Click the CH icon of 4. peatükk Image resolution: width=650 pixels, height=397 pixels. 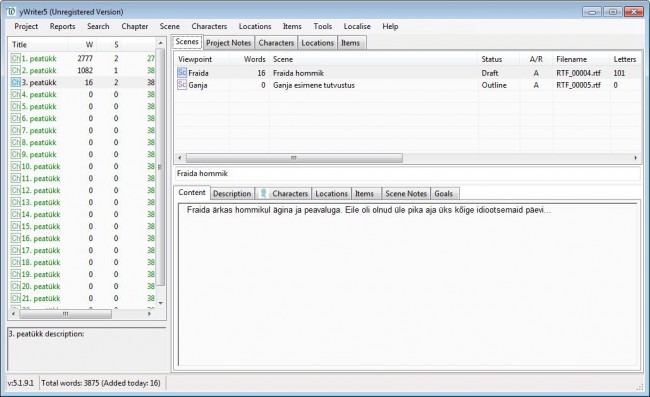pos(15,94)
